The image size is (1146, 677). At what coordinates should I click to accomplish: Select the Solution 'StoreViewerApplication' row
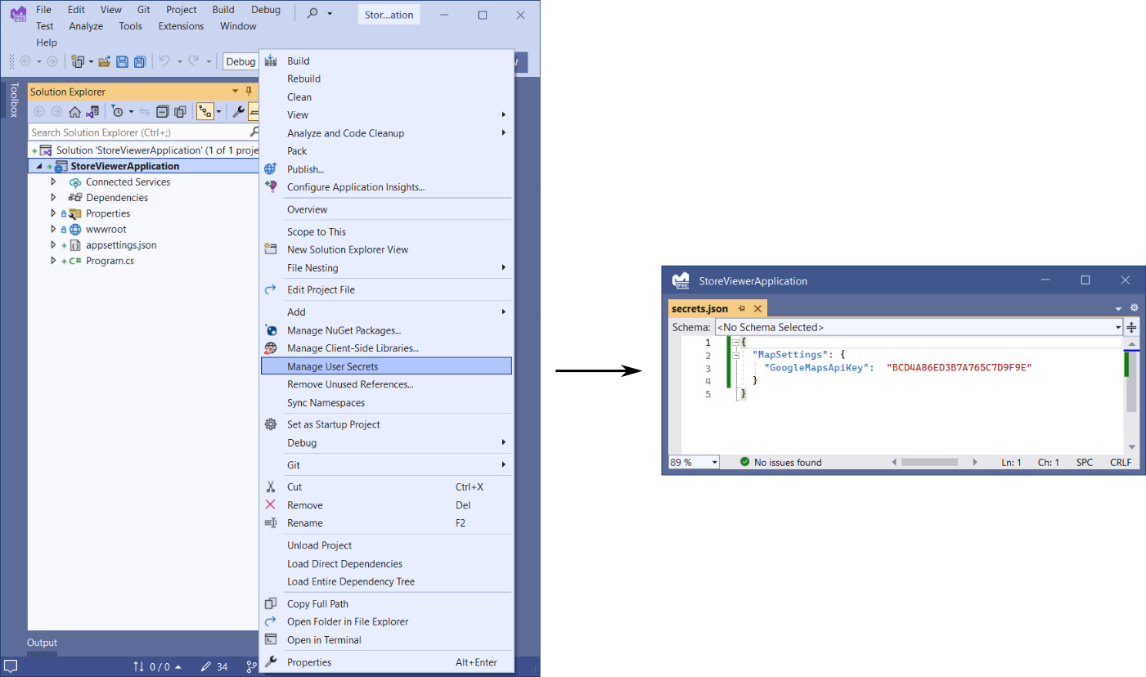[x=145, y=150]
